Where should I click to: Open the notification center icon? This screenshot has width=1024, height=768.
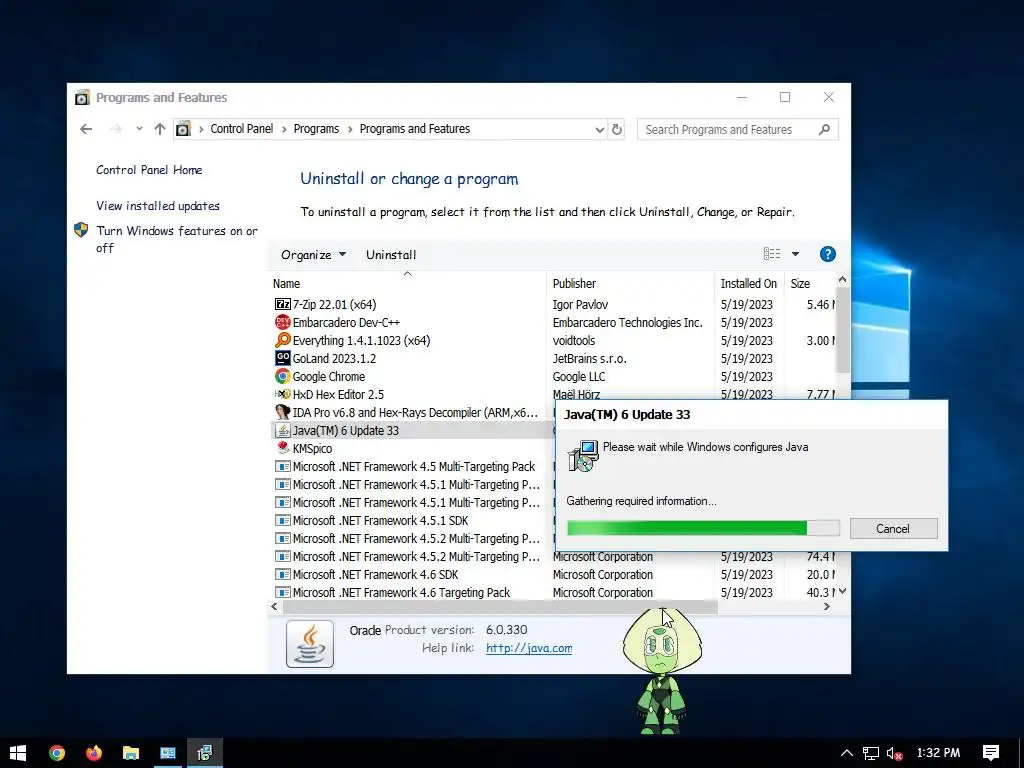click(991, 753)
